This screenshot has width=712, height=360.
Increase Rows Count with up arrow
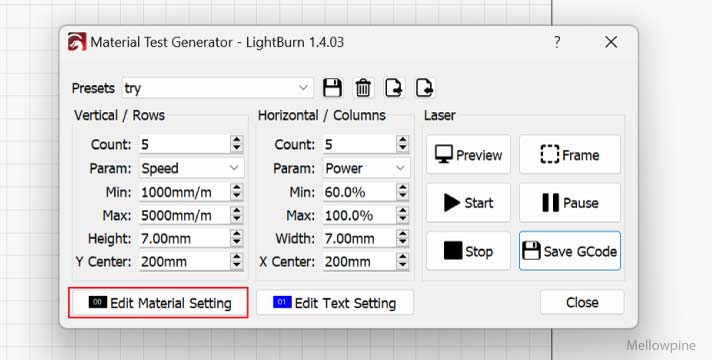tap(236, 140)
